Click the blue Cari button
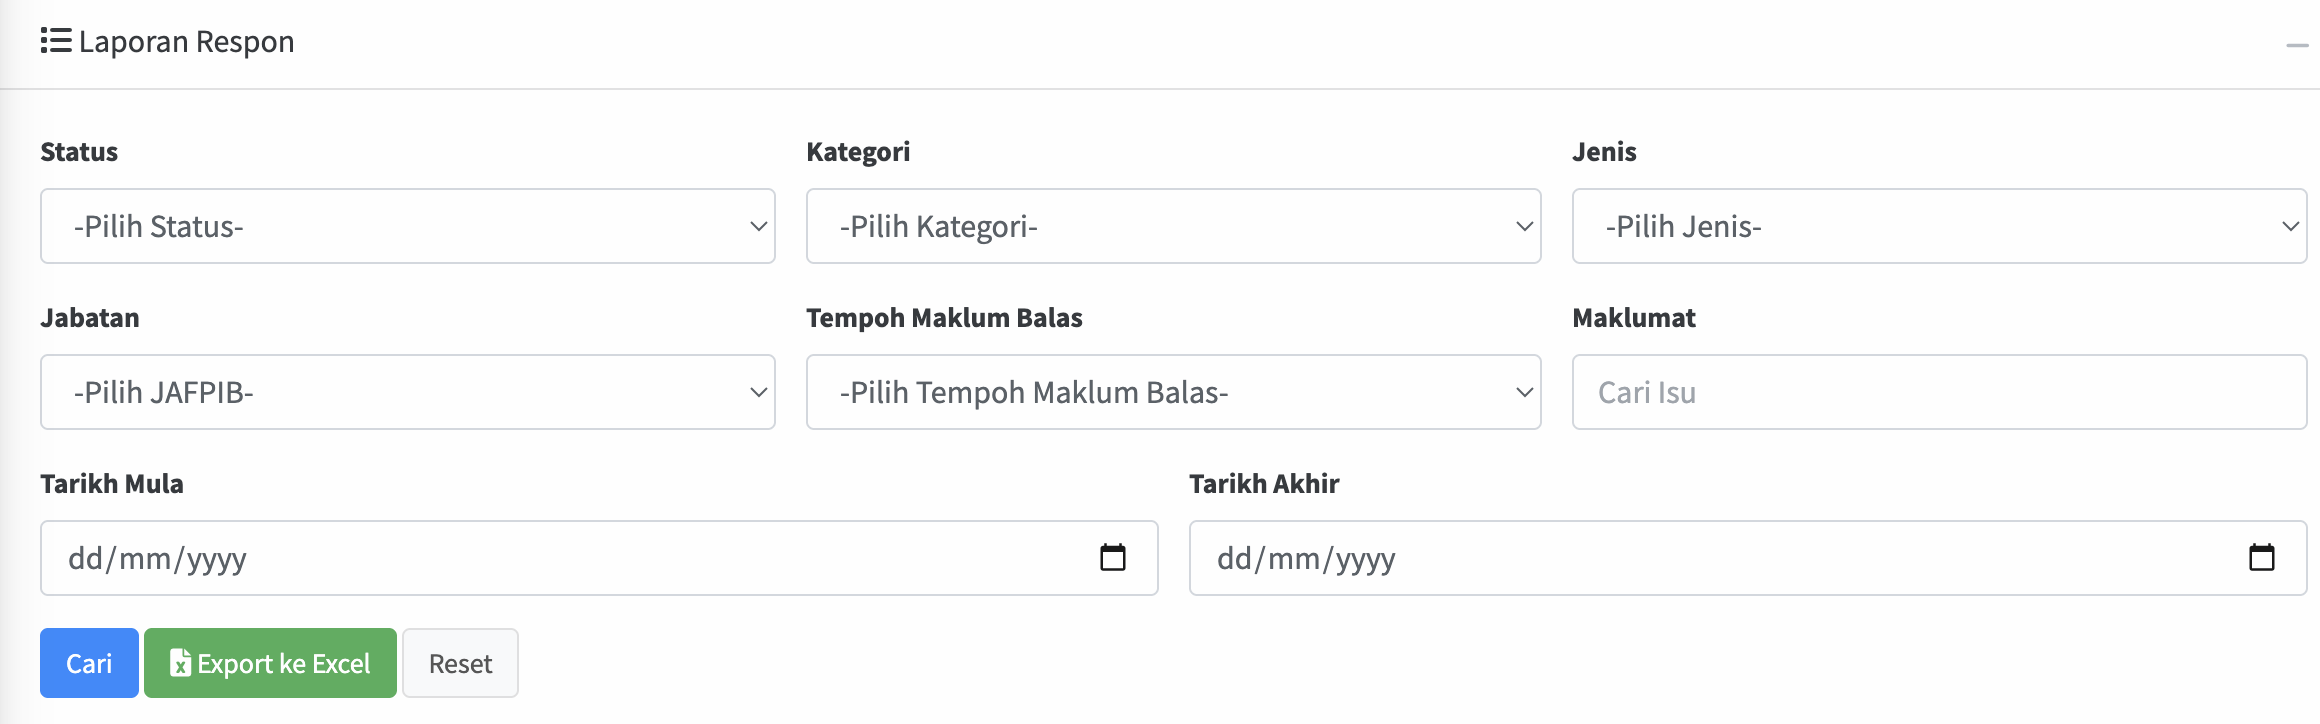This screenshot has width=2320, height=724. pos(89,663)
